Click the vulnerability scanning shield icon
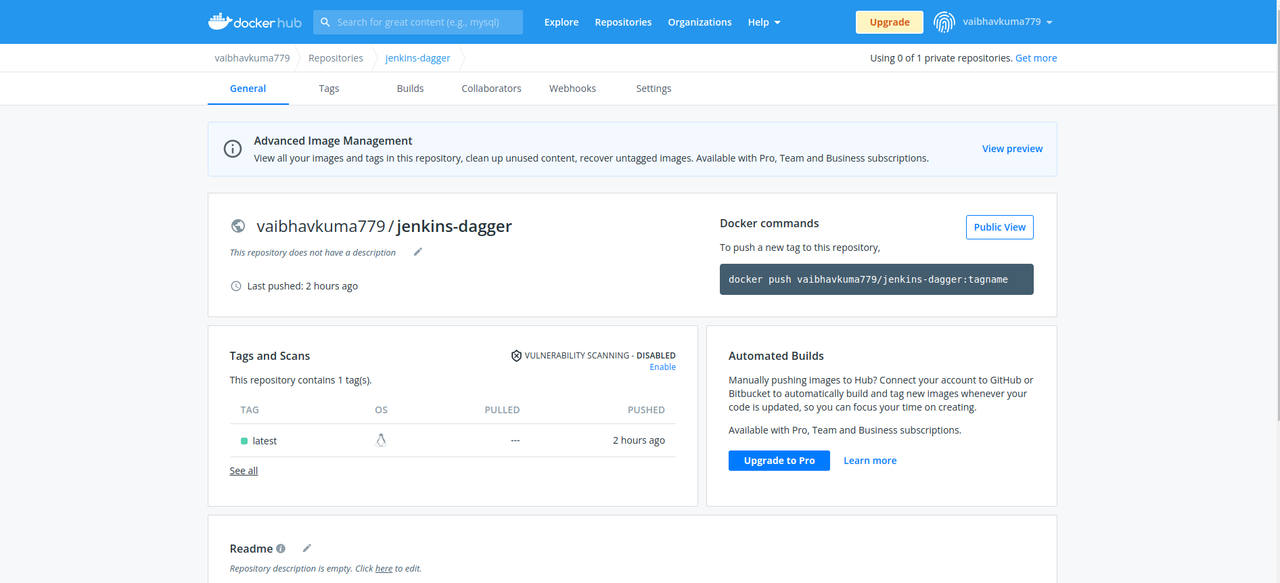 516,355
